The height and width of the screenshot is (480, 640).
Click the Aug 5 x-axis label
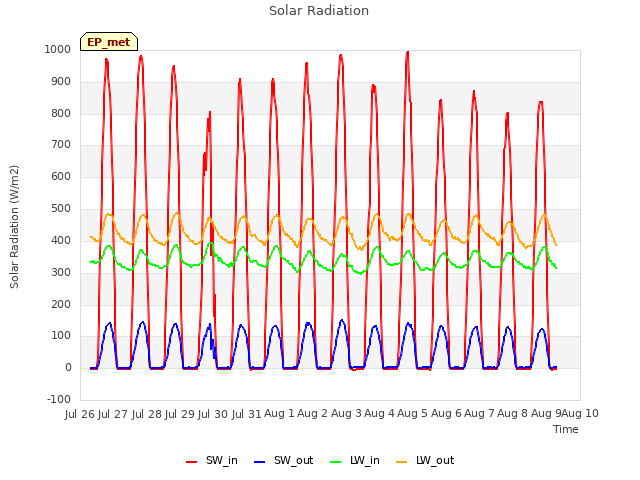point(413,414)
